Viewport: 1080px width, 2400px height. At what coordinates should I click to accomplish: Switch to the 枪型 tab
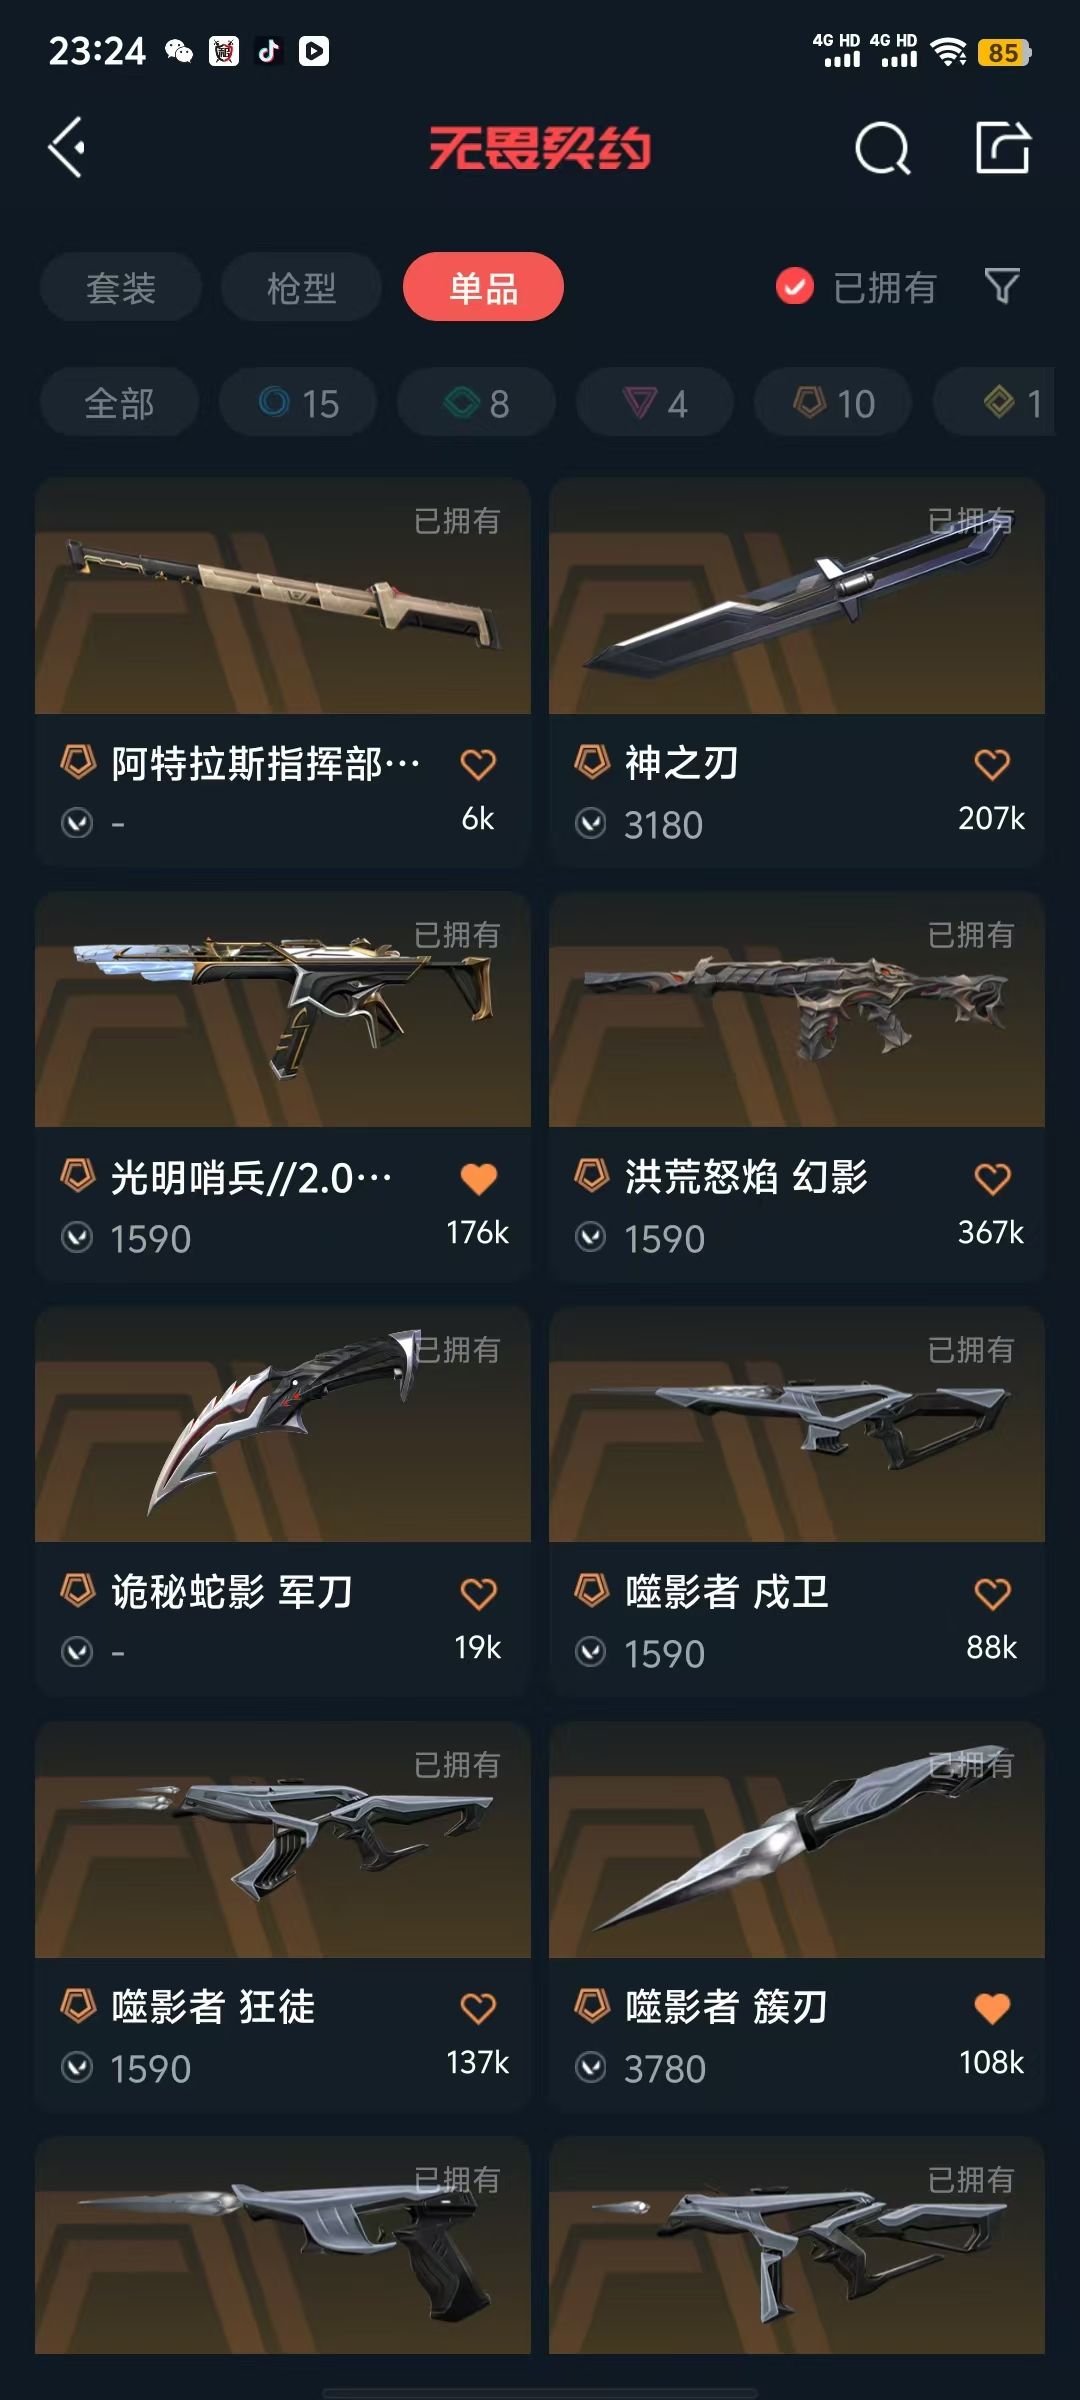[x=301, y=287]
